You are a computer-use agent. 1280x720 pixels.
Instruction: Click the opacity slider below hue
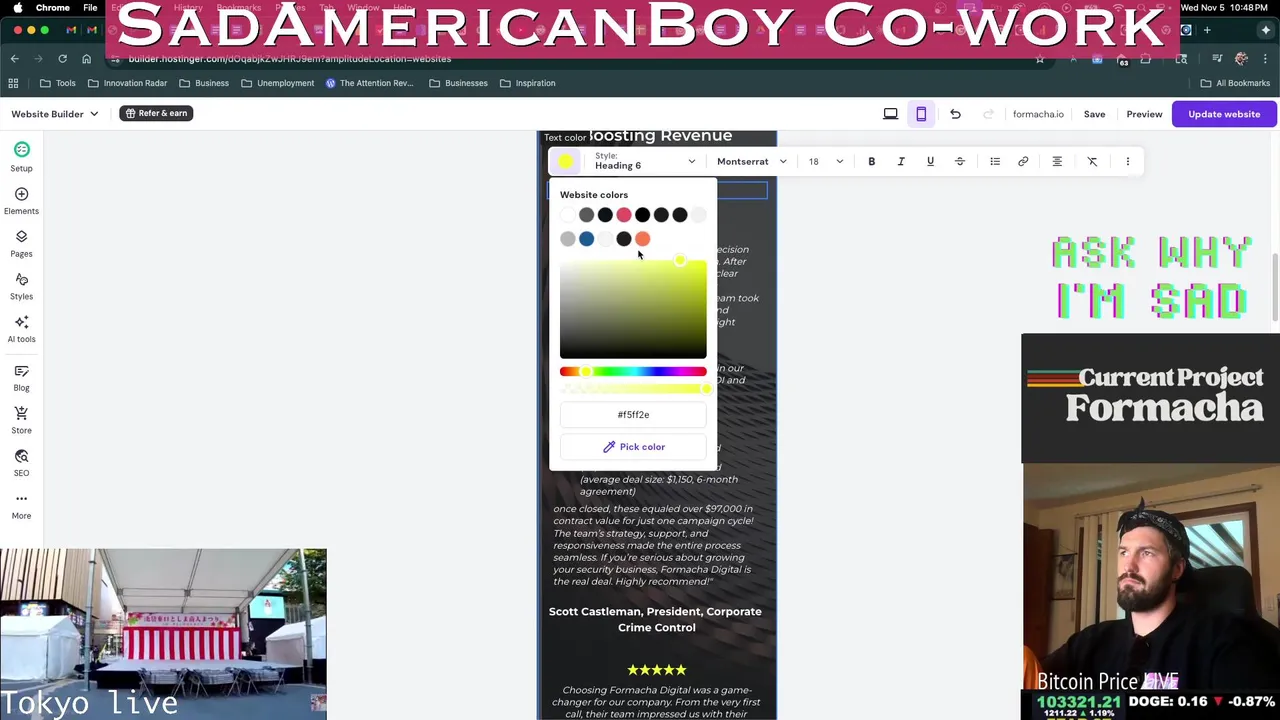pos(633,389)
